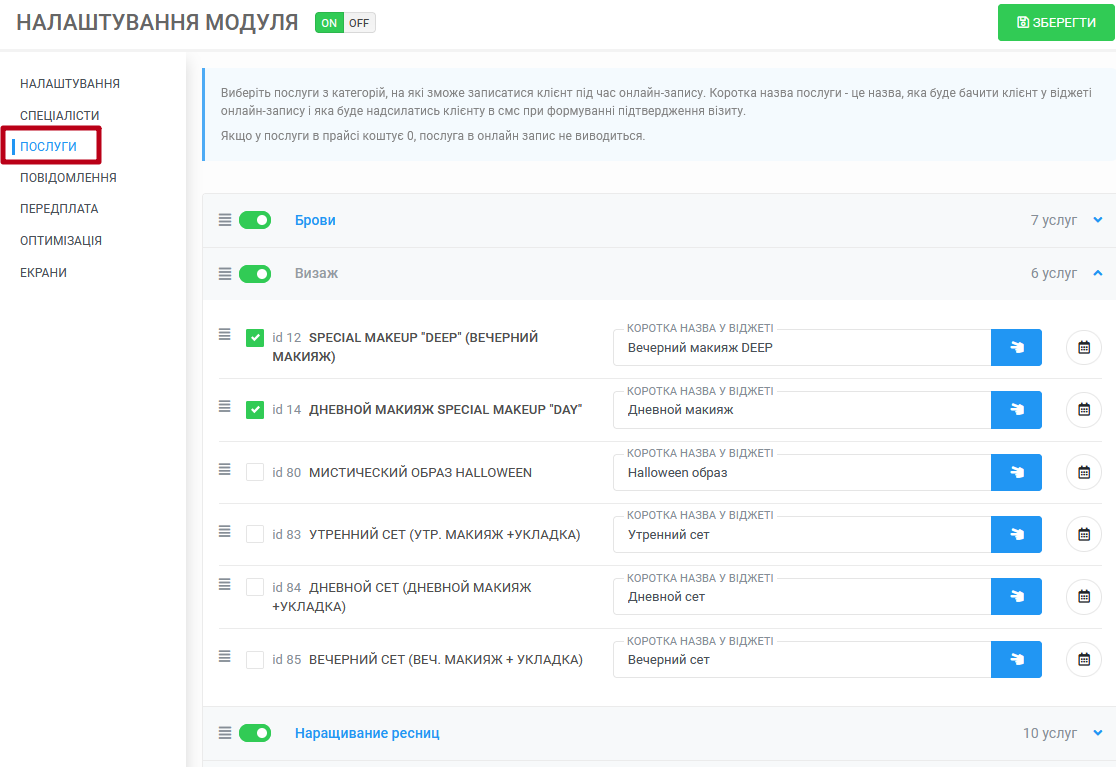The height and width of the screenshot is (767, 1116).
Task: Click drag handle of id 83 service row
Action: coord(225,531)
